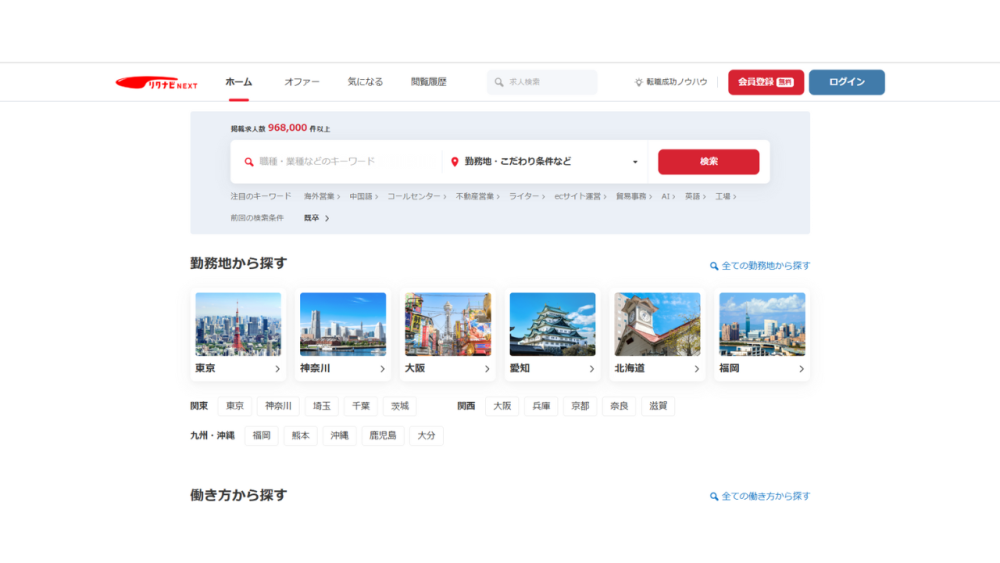Click the Rikunabi NEXT logo

pos(156,83)
